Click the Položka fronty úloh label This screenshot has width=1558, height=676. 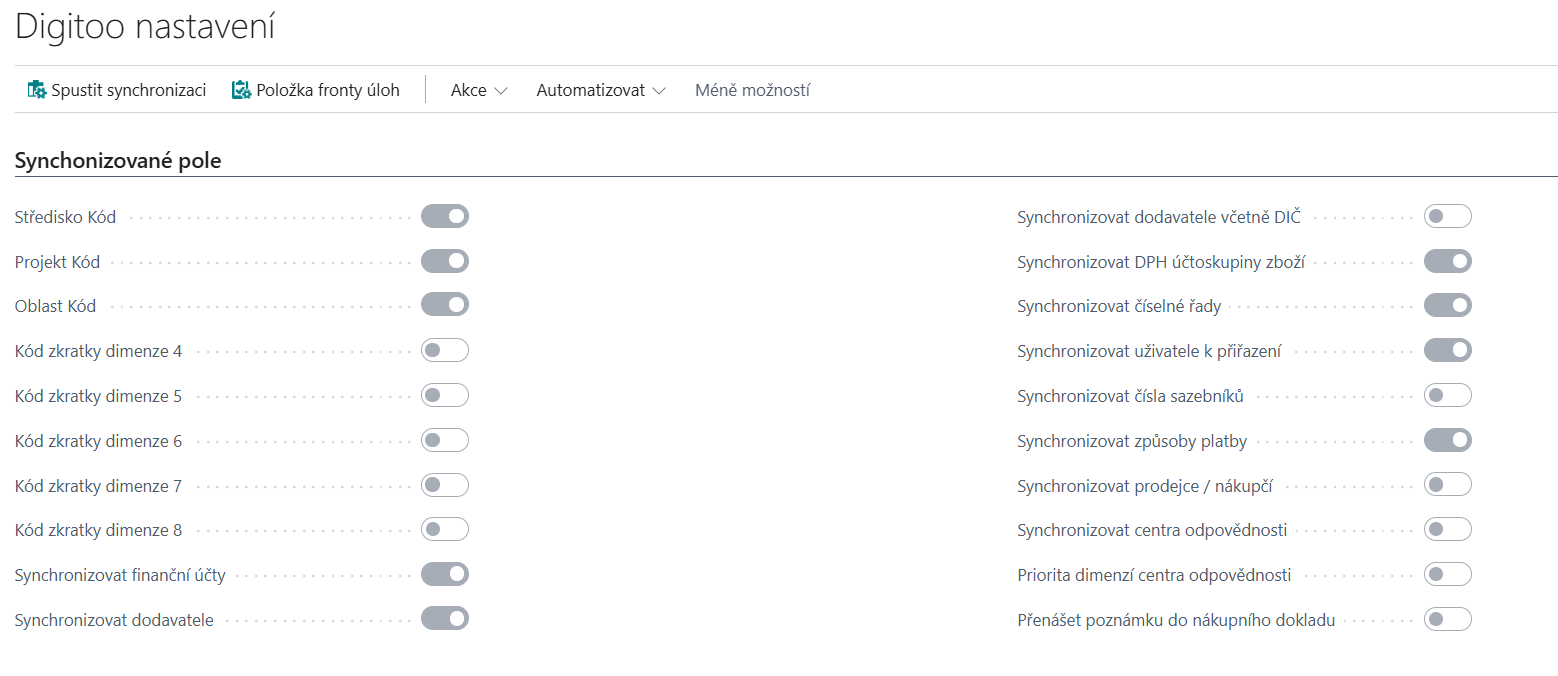click(x=328, y=90)
